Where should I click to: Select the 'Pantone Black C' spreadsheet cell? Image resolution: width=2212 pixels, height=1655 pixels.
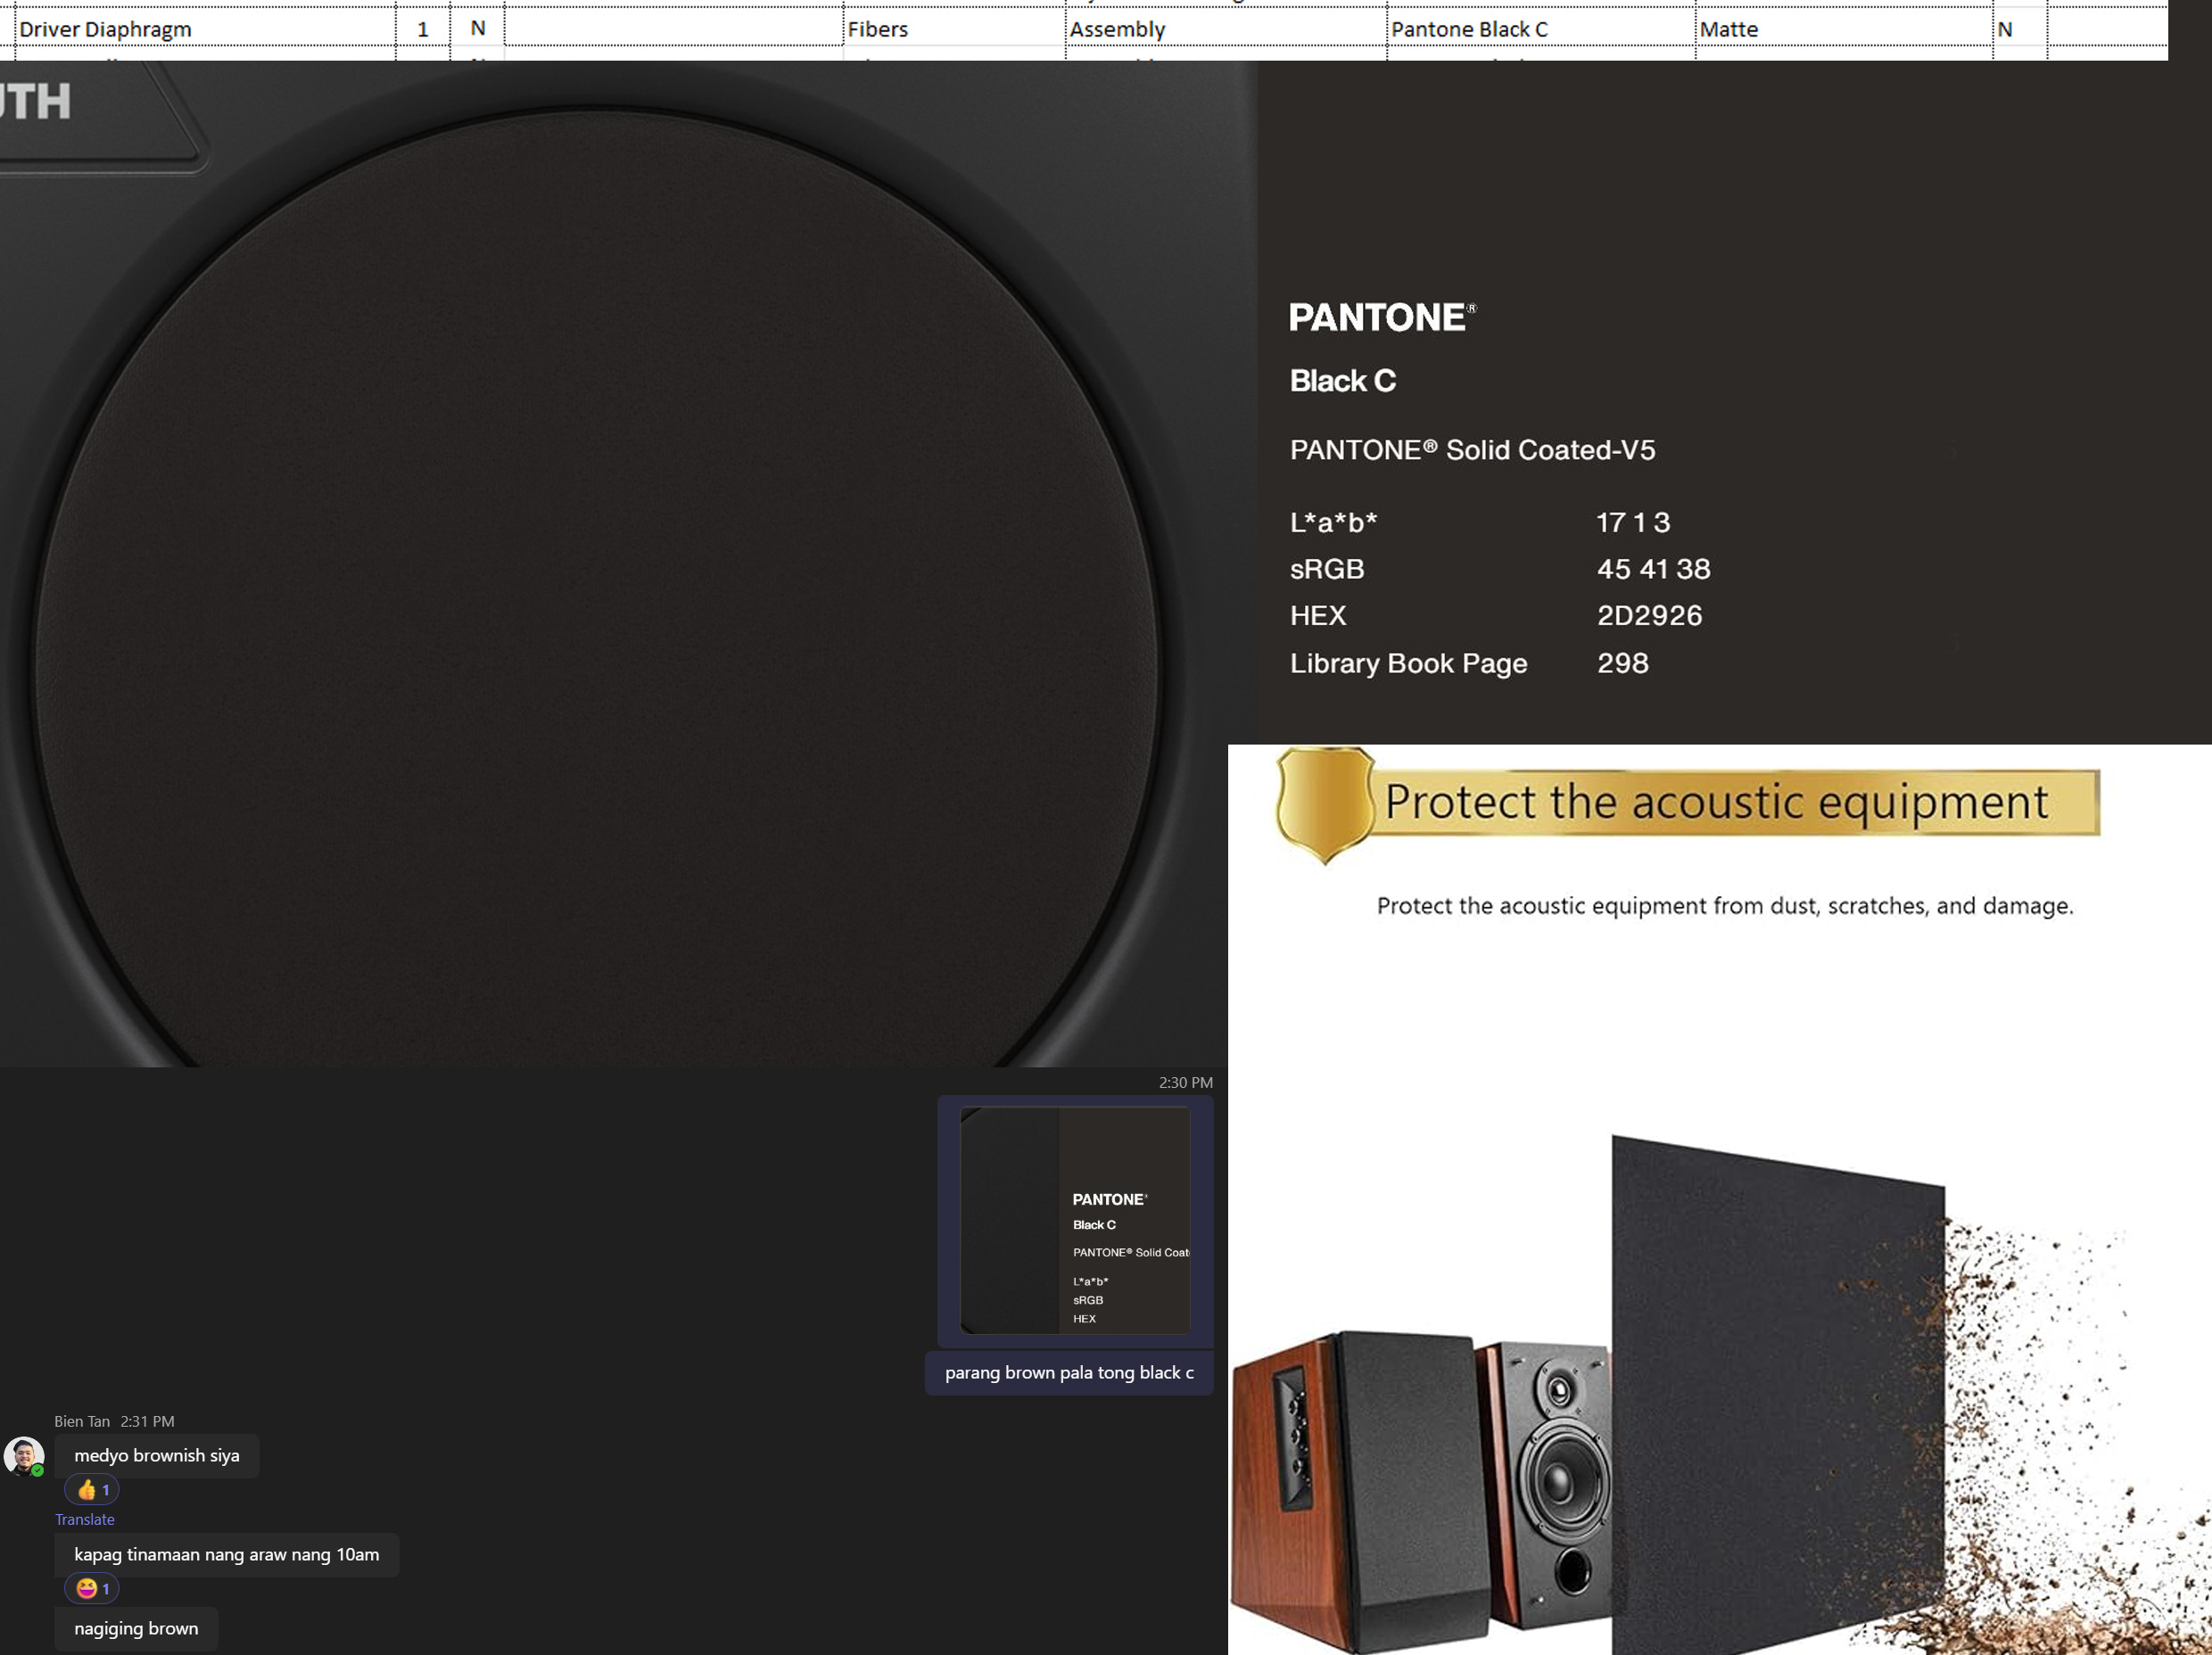click(1540, 29)
